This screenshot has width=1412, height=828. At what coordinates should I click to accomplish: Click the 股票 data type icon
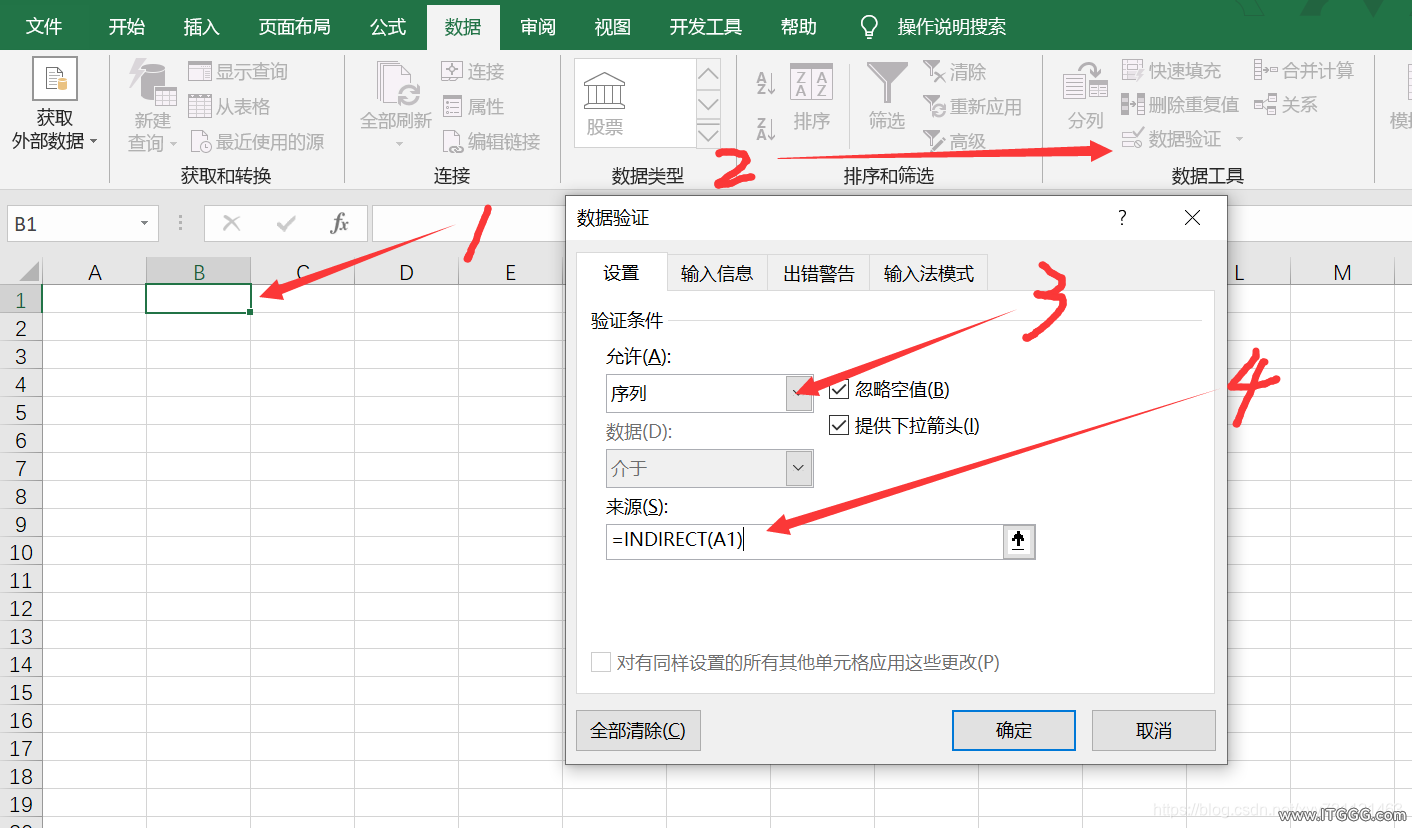605,94
